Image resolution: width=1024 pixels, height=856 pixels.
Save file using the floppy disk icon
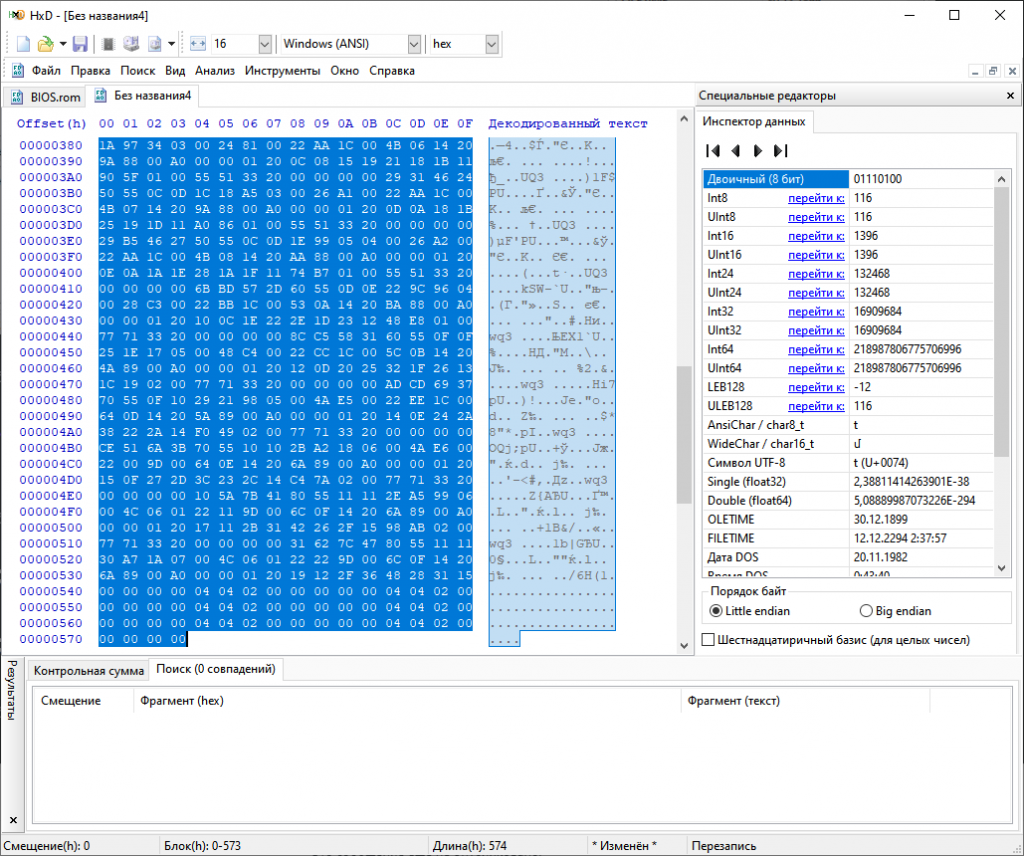(x=80, y=44)
